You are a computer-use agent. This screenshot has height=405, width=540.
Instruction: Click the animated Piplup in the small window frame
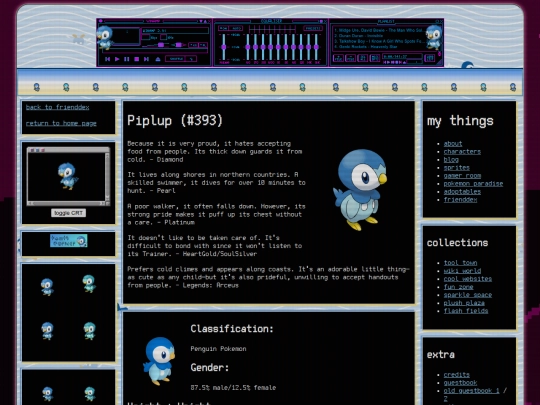68,176
